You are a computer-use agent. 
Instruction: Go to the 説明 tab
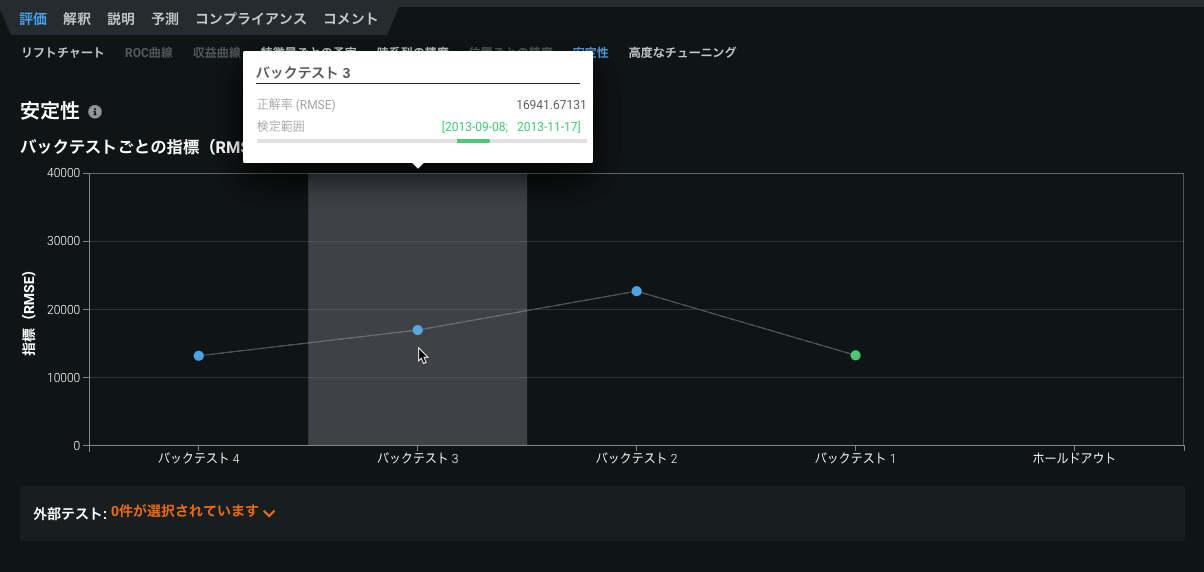pos(121,19)
